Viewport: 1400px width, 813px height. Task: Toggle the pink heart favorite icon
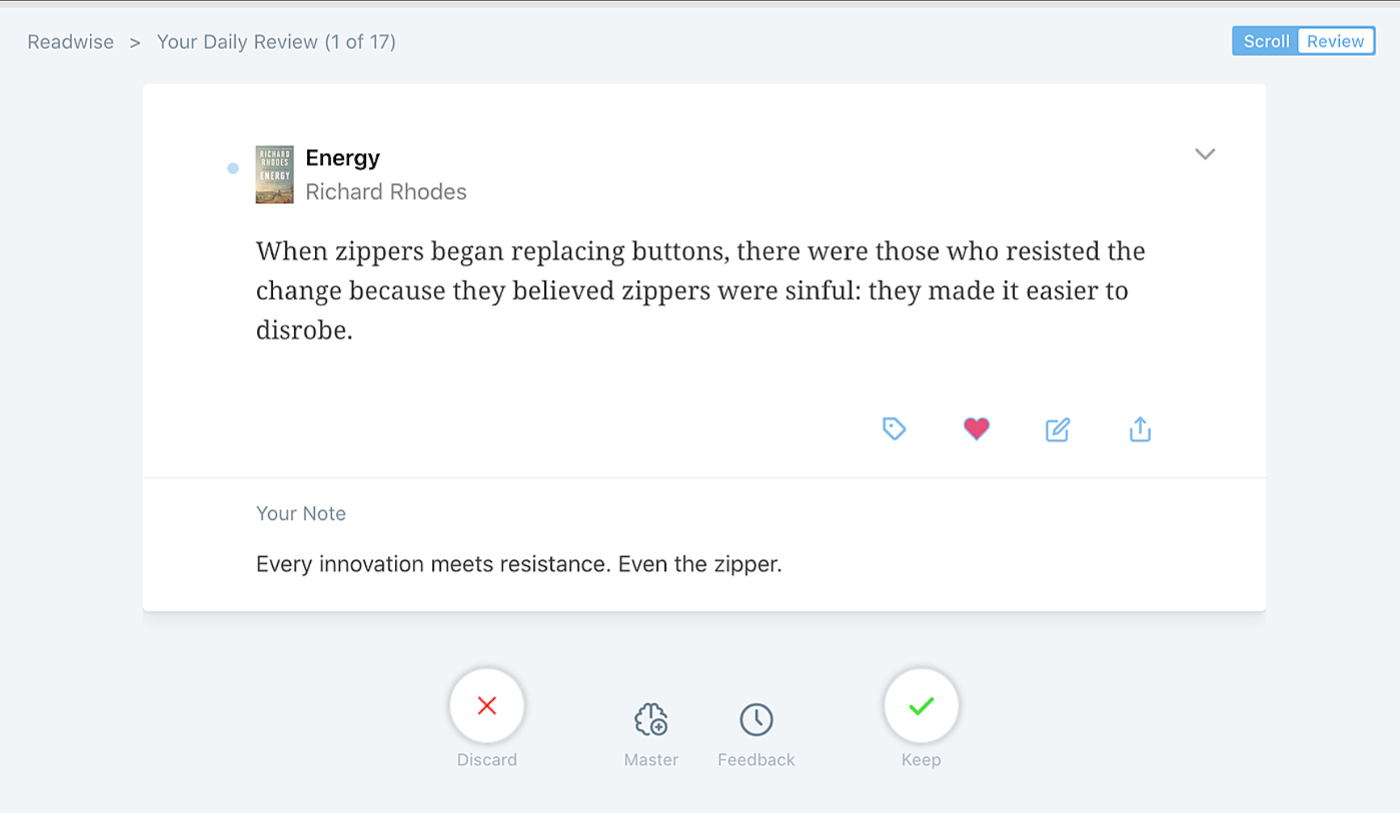[x=976, y=429]
